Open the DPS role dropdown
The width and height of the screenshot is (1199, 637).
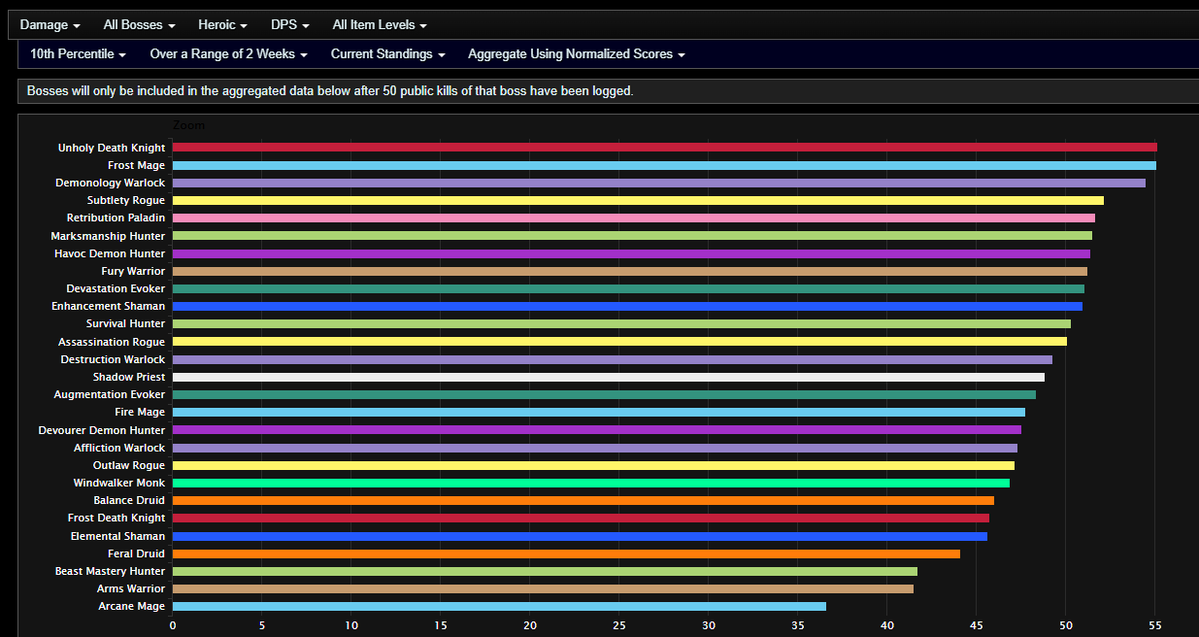click(x=290, y=24)
